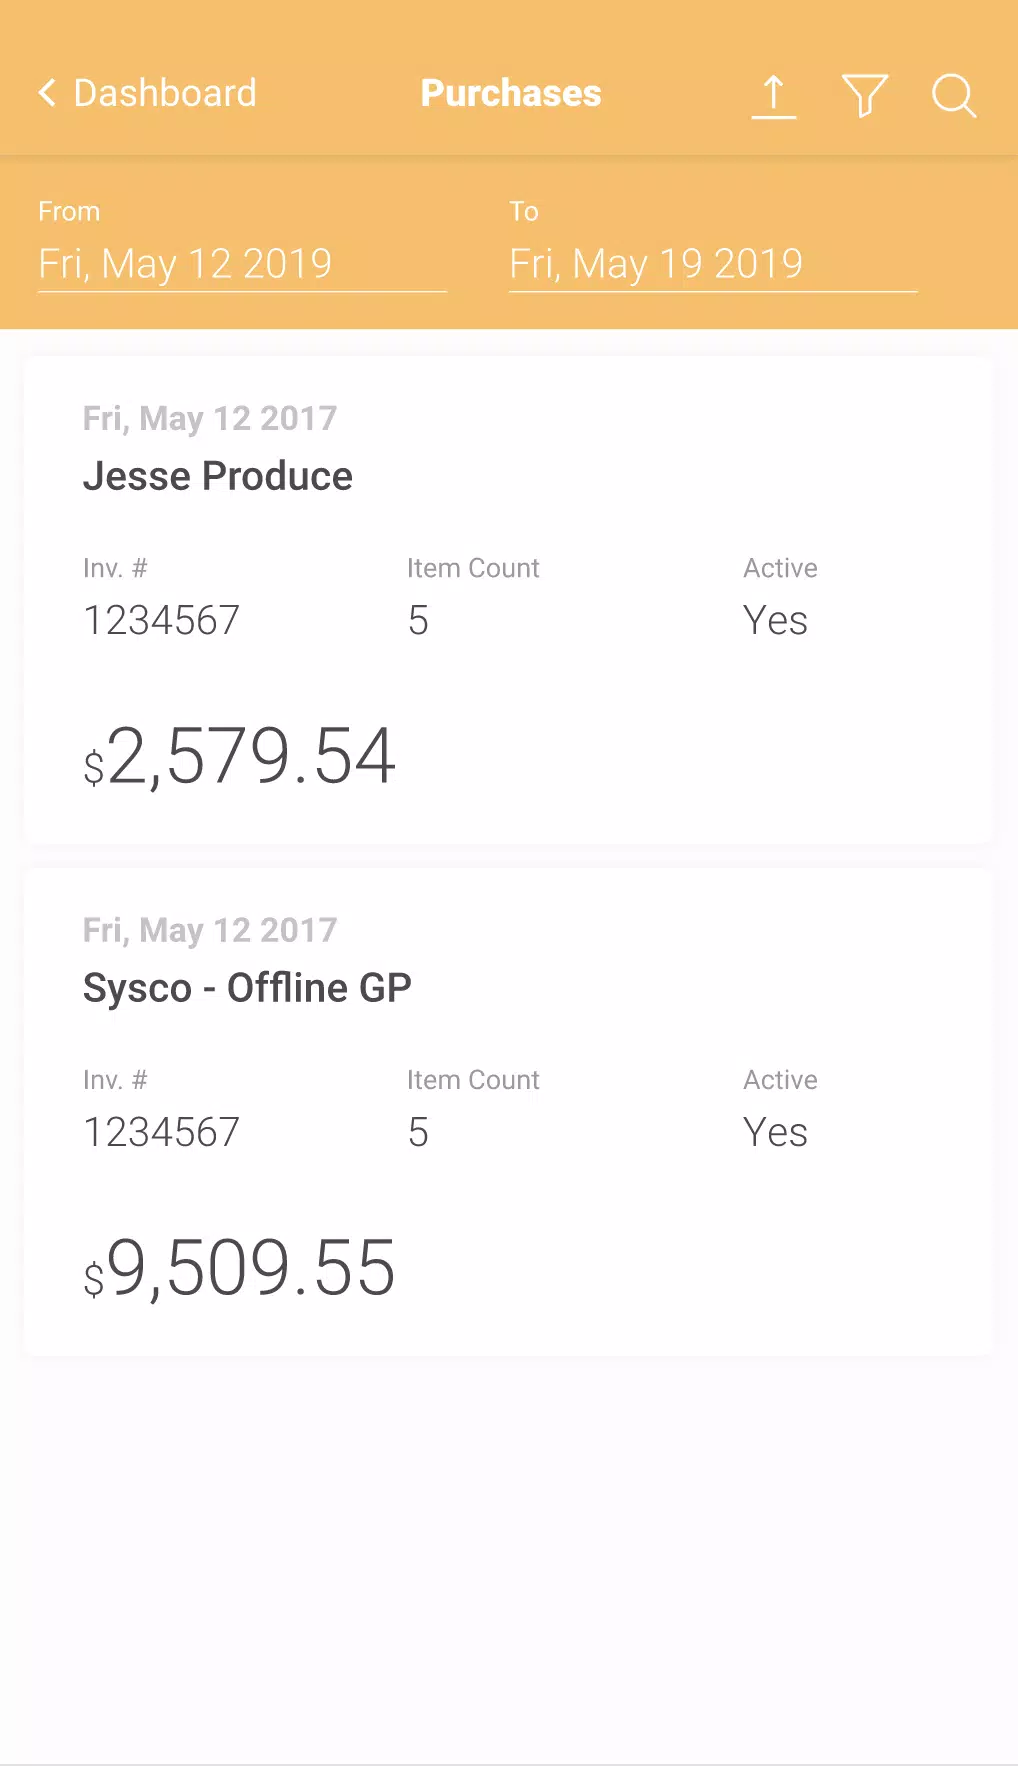Open the From date picker
The width and height of the screenshot is (1018, 1766).
(242, 264)
